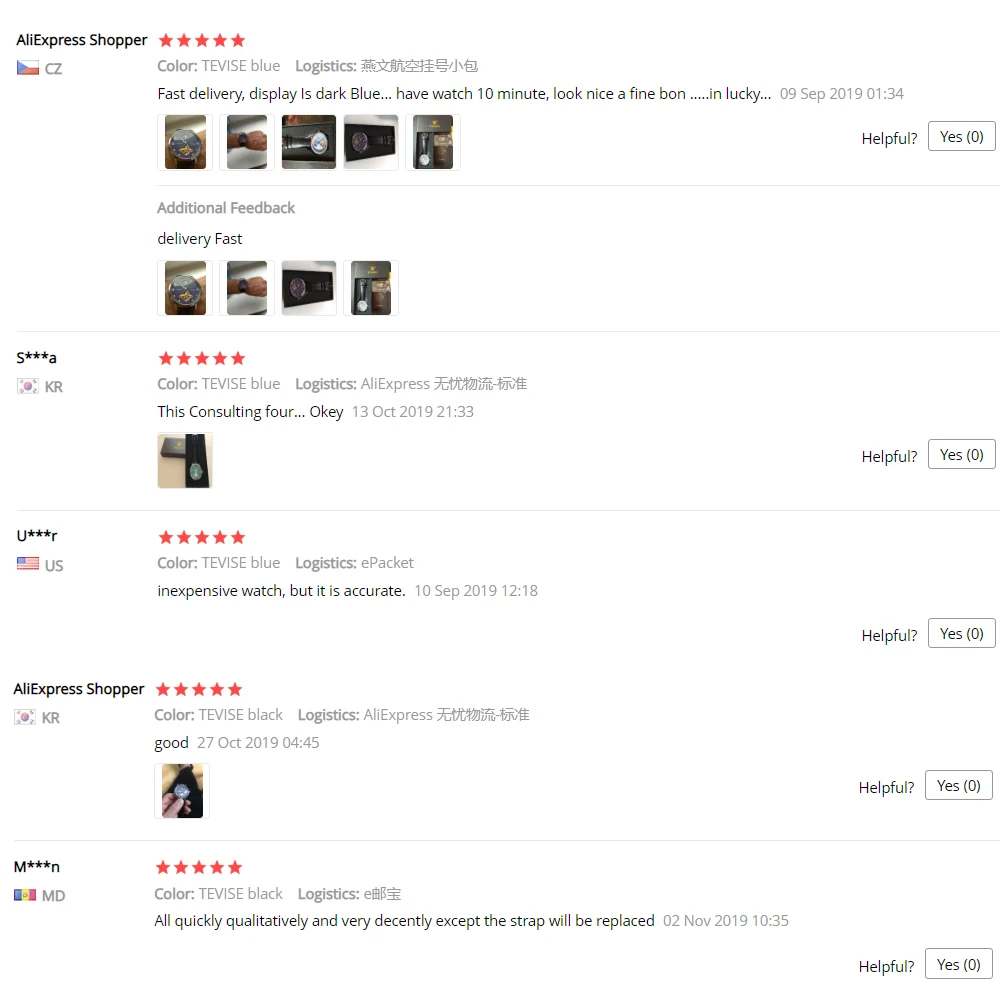Click the South Korea flag beside S***a
The image size is (1000, 1000).
[27, 386]
